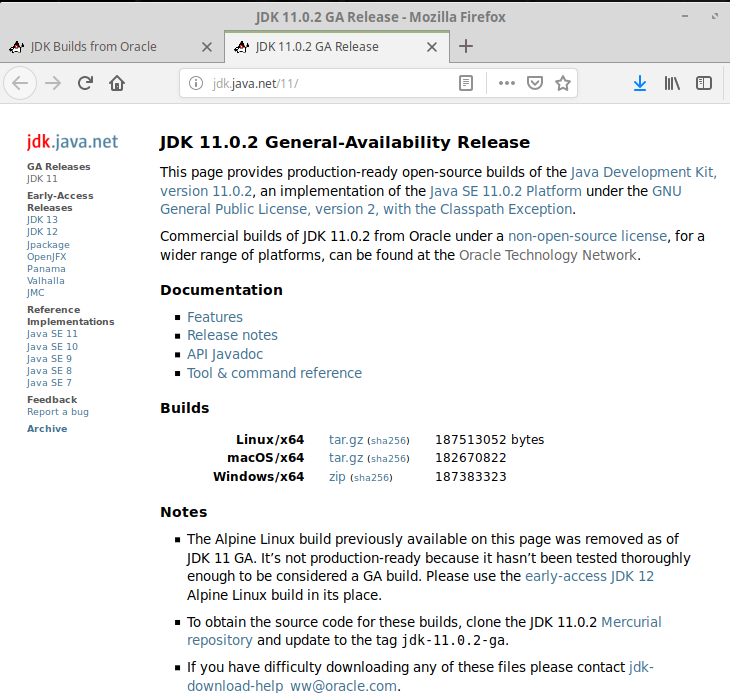Open the API Javadoc link
The height and width of the screenshot is (693, 730).
pos(225,355)
